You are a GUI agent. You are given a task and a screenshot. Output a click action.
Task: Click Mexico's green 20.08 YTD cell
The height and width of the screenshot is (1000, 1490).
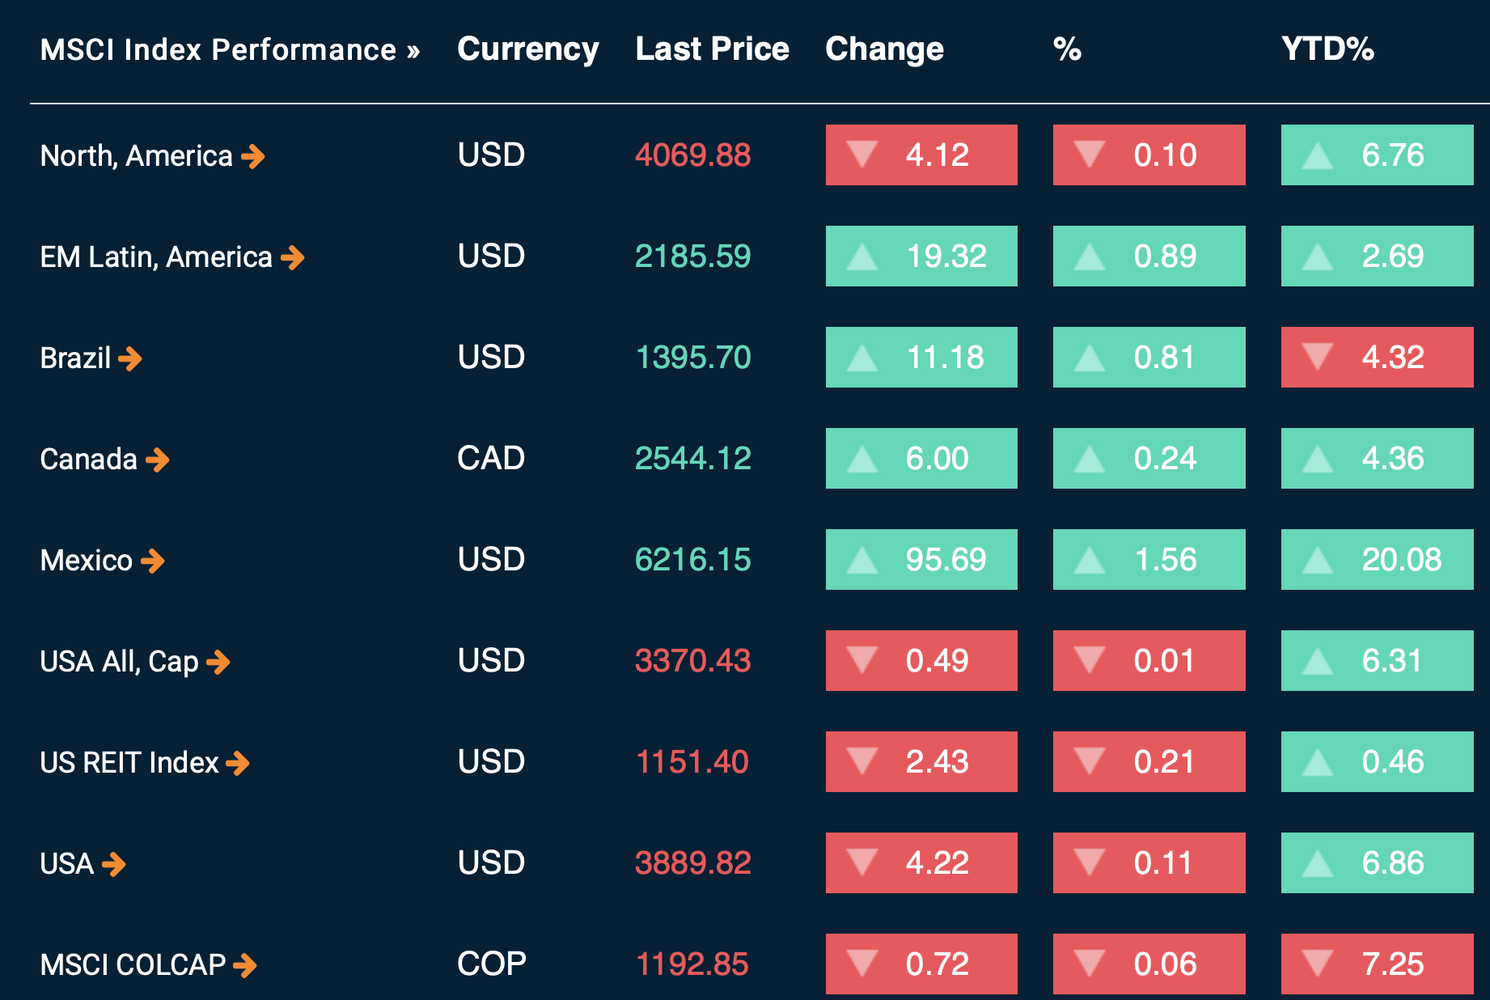click(x=1376, y=559)
